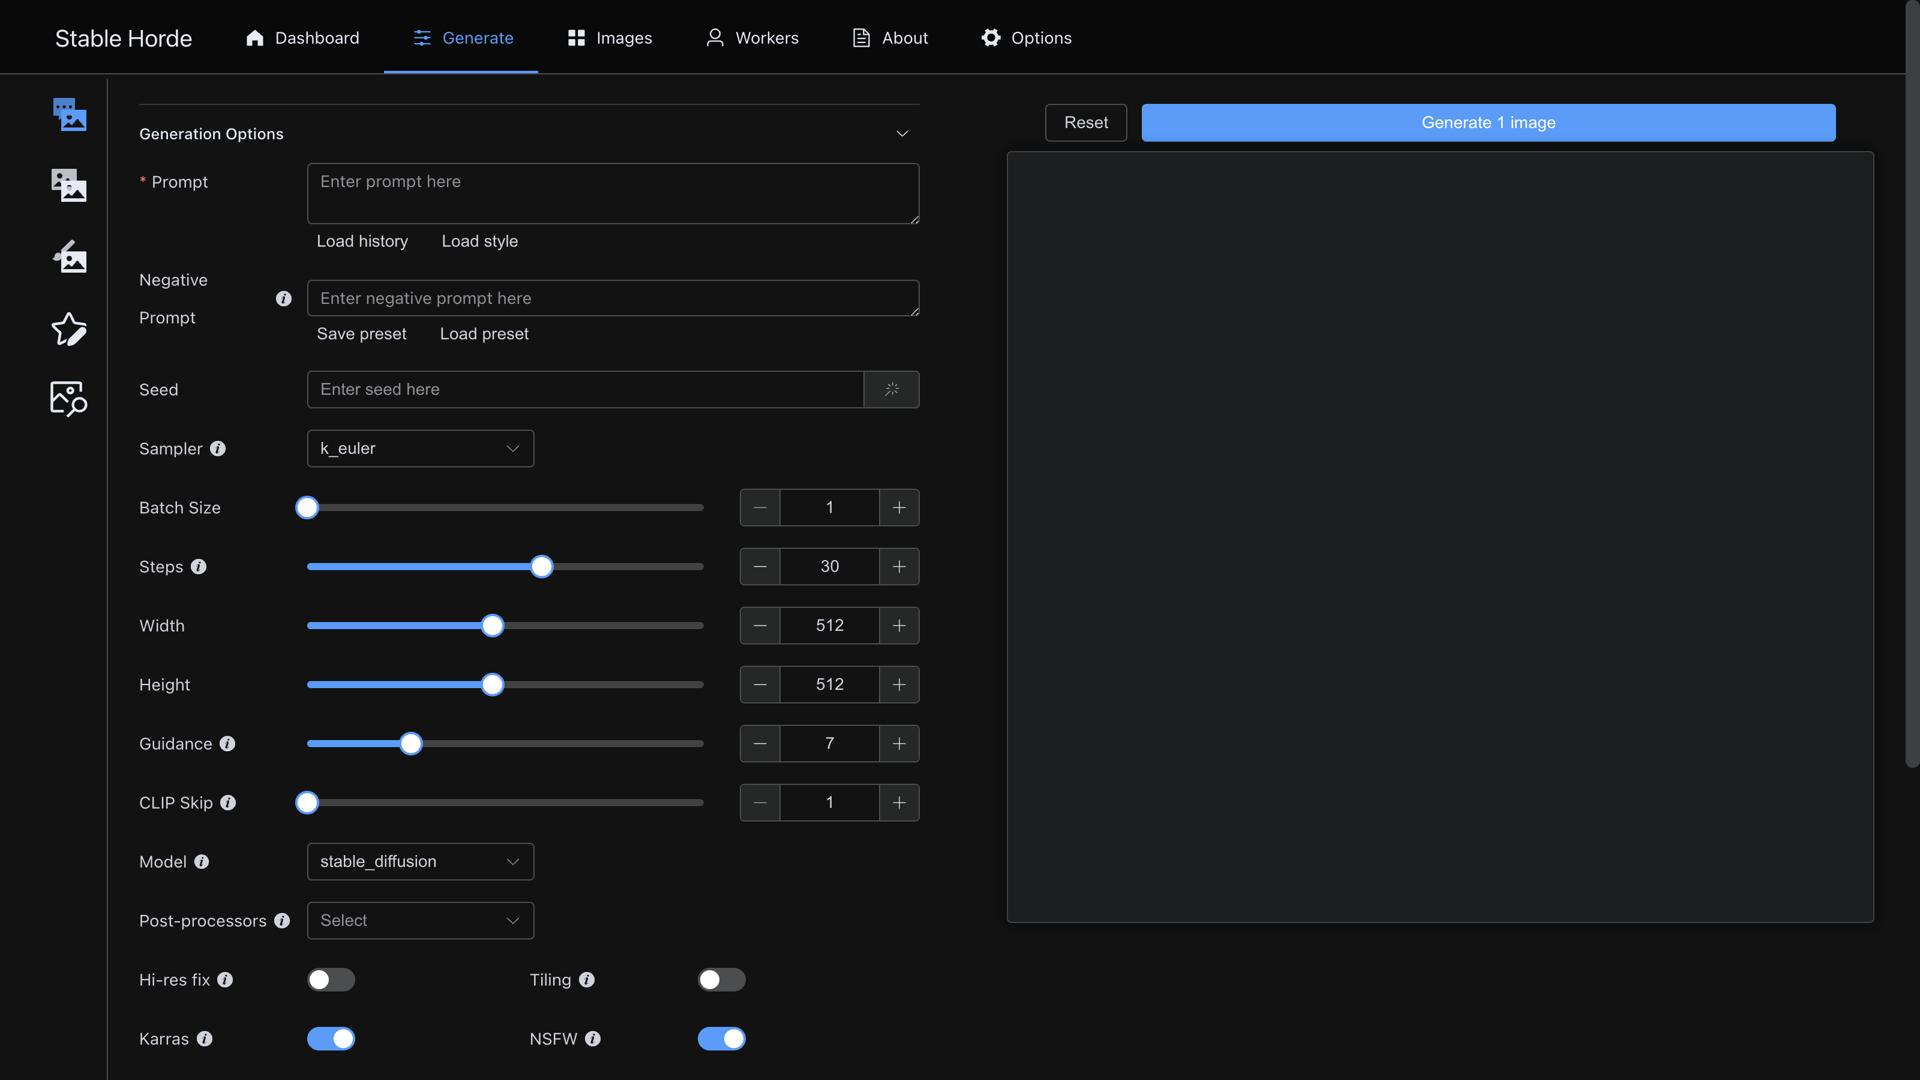Image resolution: width=1920 pixels, height=1080 pixels.
Task: Click the Negative Prompt info icon
Action: [x=284, y=298]
